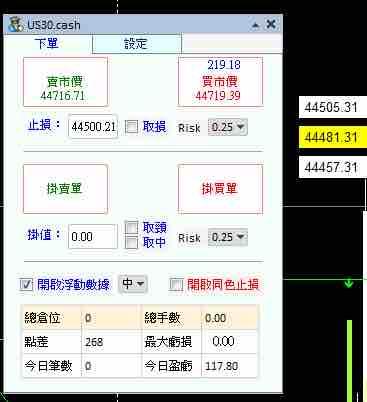Tick the 取損 checkbox
367x402 pixels.
(131, 127)
